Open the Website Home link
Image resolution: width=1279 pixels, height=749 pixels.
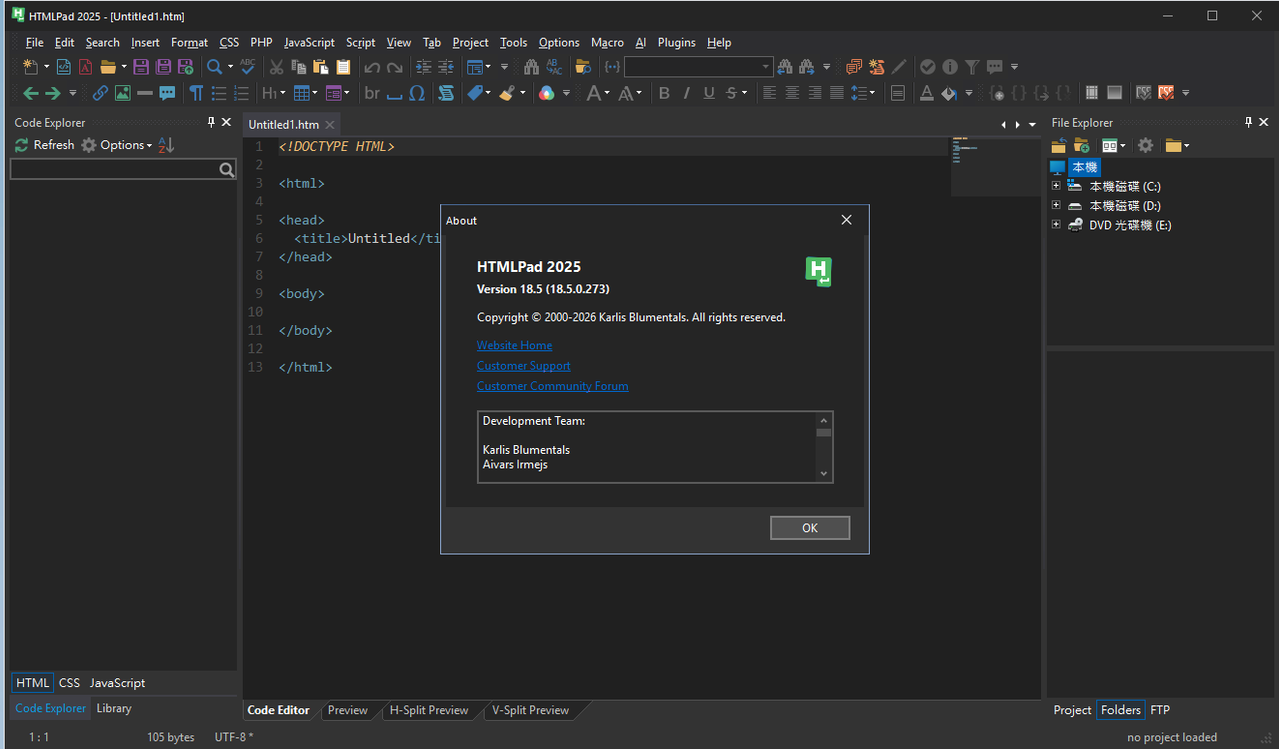(x=514, y=345)
